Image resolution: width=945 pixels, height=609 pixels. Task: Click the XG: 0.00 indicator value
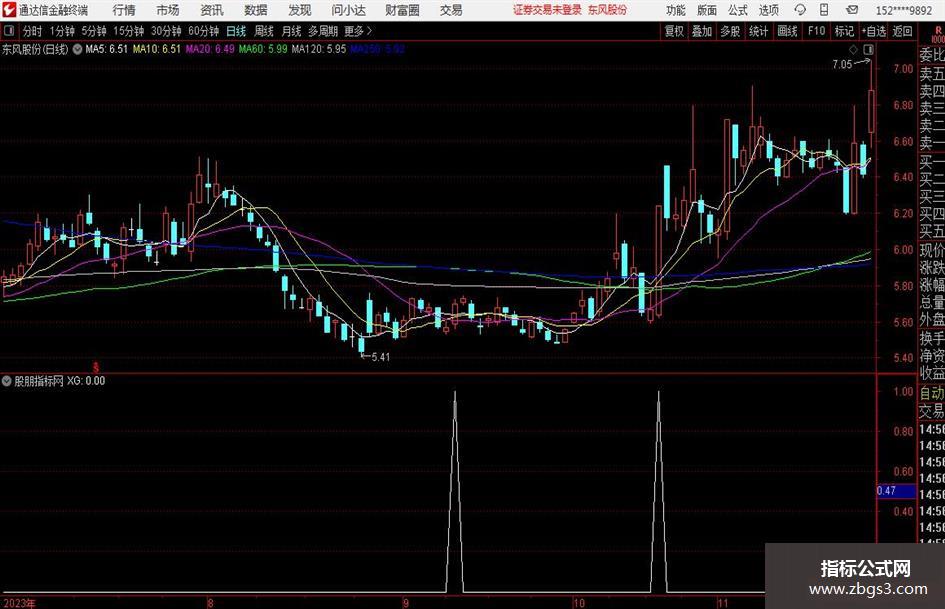86,381
